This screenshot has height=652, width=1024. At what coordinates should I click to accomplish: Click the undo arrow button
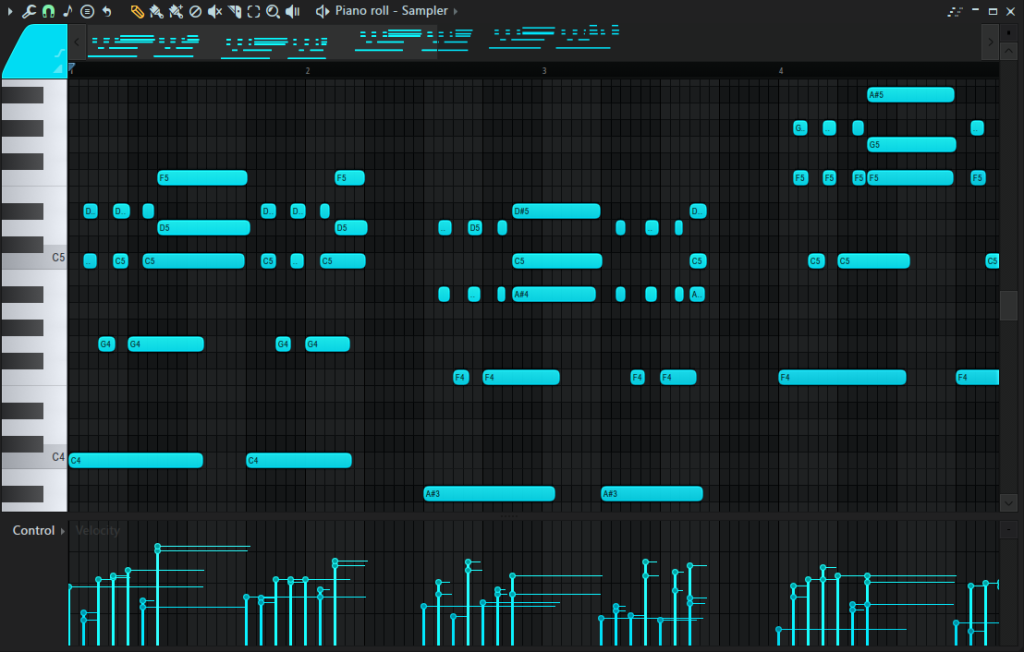click(107, 11)
